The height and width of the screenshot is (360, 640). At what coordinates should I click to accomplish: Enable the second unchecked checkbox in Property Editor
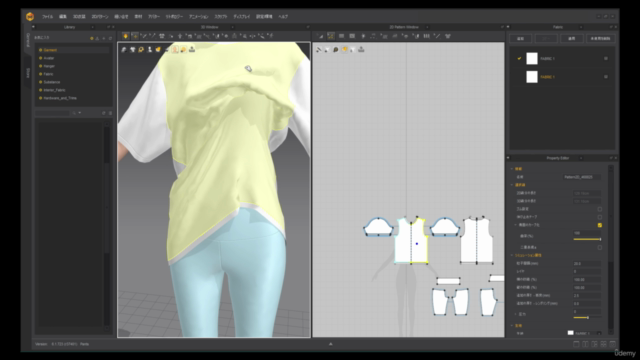[x=600, y=217]
